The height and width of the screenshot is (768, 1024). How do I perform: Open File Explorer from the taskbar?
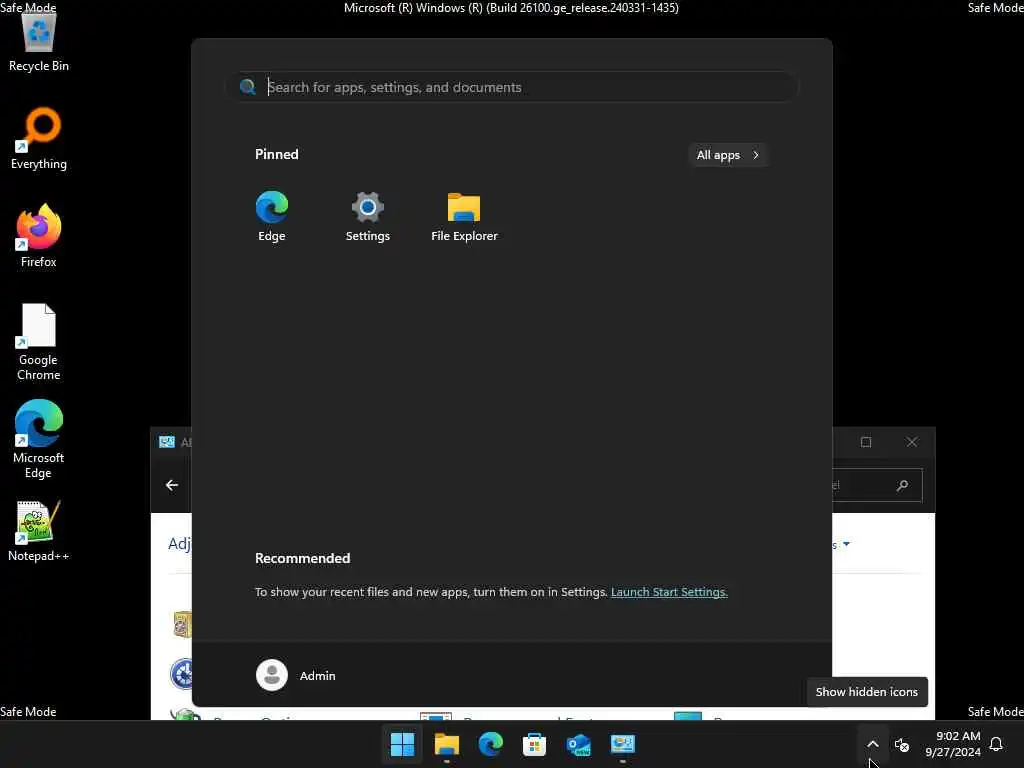pos(447,744)
